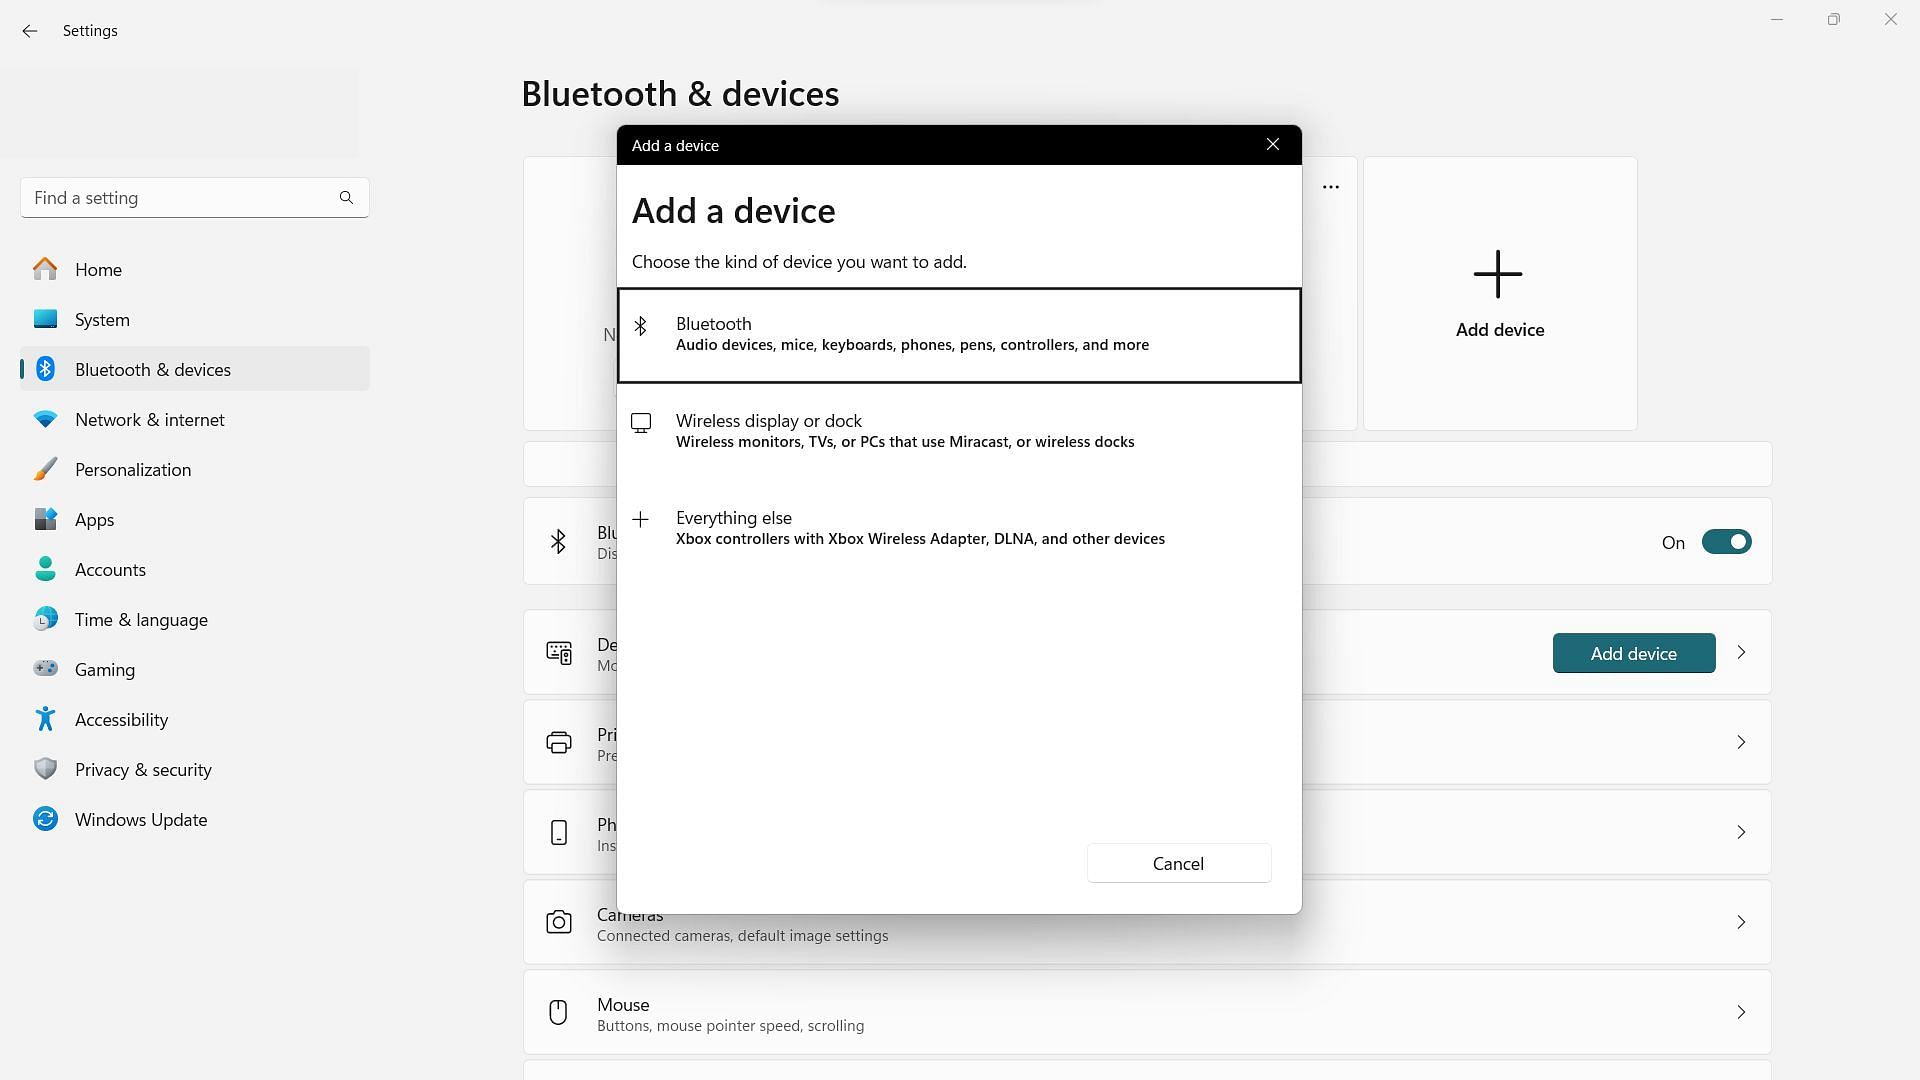Click the Network & internet icon

(x=45, y=419)
